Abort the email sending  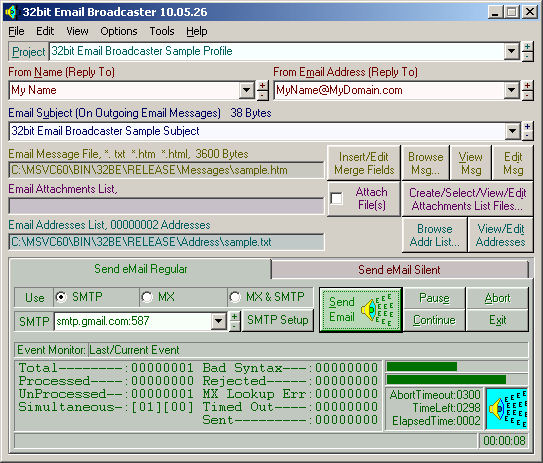pyautogui.click(x=497, y=298)
